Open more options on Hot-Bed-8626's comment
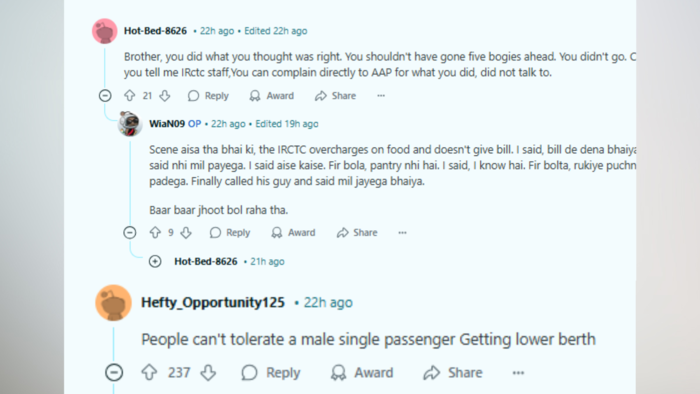This screenshot has width=700, height=394. [381, 95]
